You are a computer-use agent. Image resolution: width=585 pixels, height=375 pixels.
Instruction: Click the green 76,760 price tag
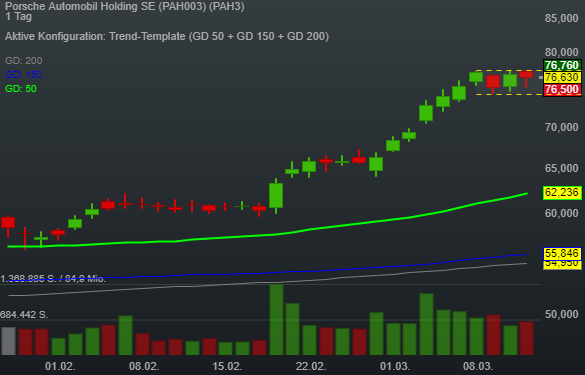(562, 65)
